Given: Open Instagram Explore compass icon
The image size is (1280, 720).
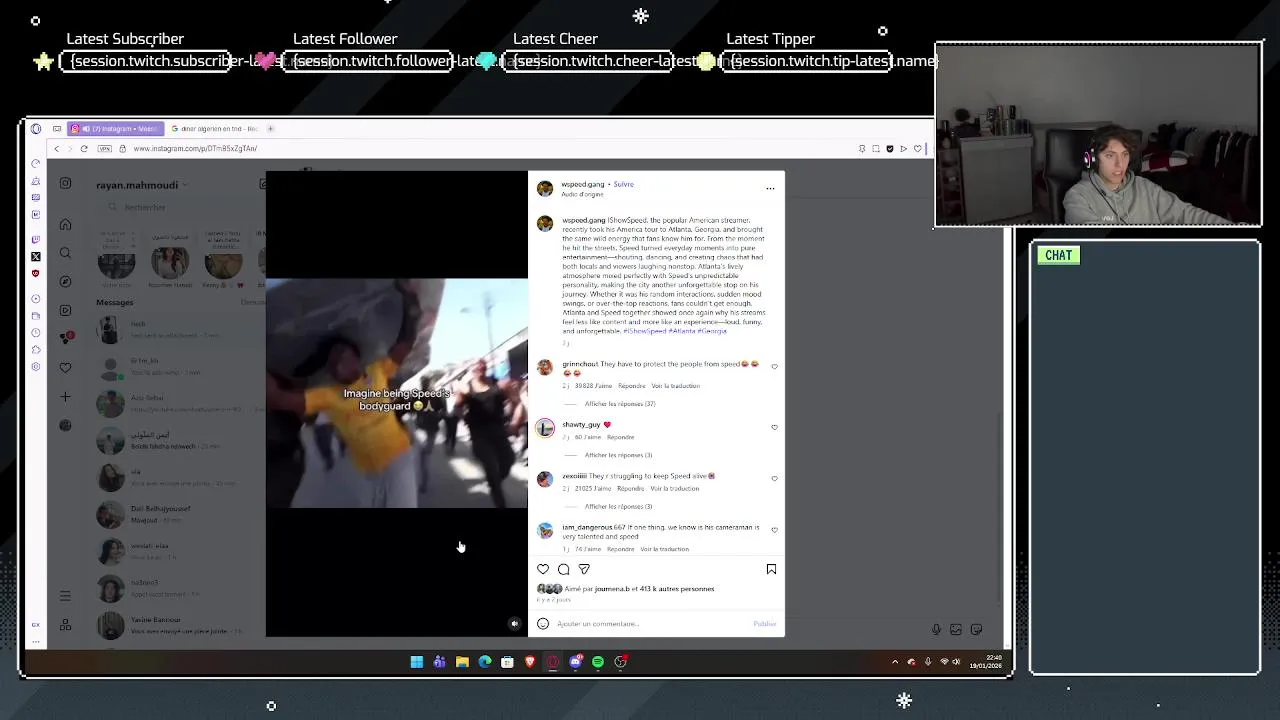Looking at the screenshot, I should (65, 282).
